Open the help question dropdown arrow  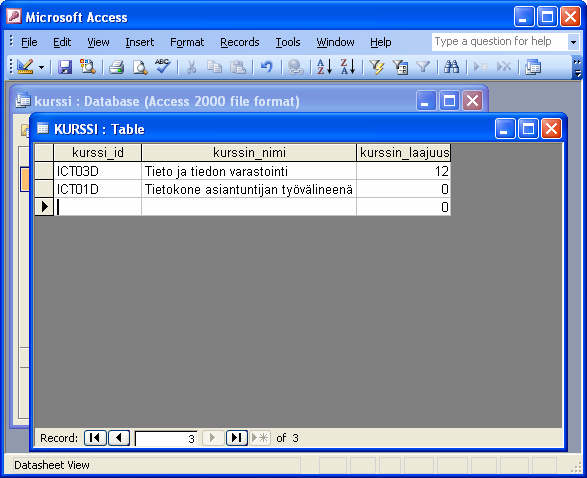click(573, 42)
